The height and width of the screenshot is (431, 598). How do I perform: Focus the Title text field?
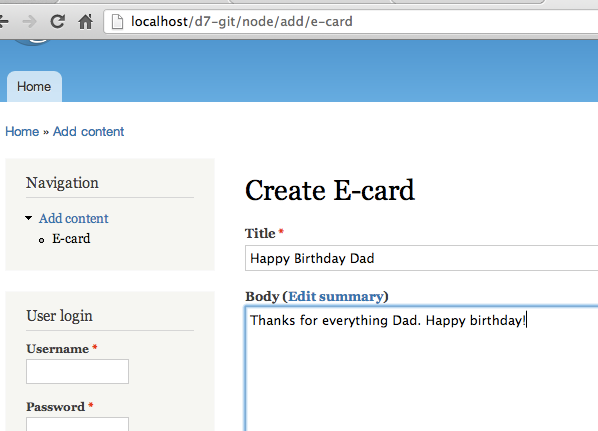(x=421, y=258)
